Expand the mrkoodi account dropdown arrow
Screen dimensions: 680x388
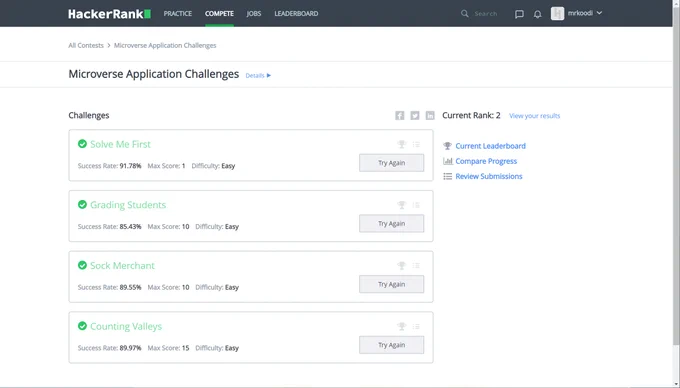599,13
